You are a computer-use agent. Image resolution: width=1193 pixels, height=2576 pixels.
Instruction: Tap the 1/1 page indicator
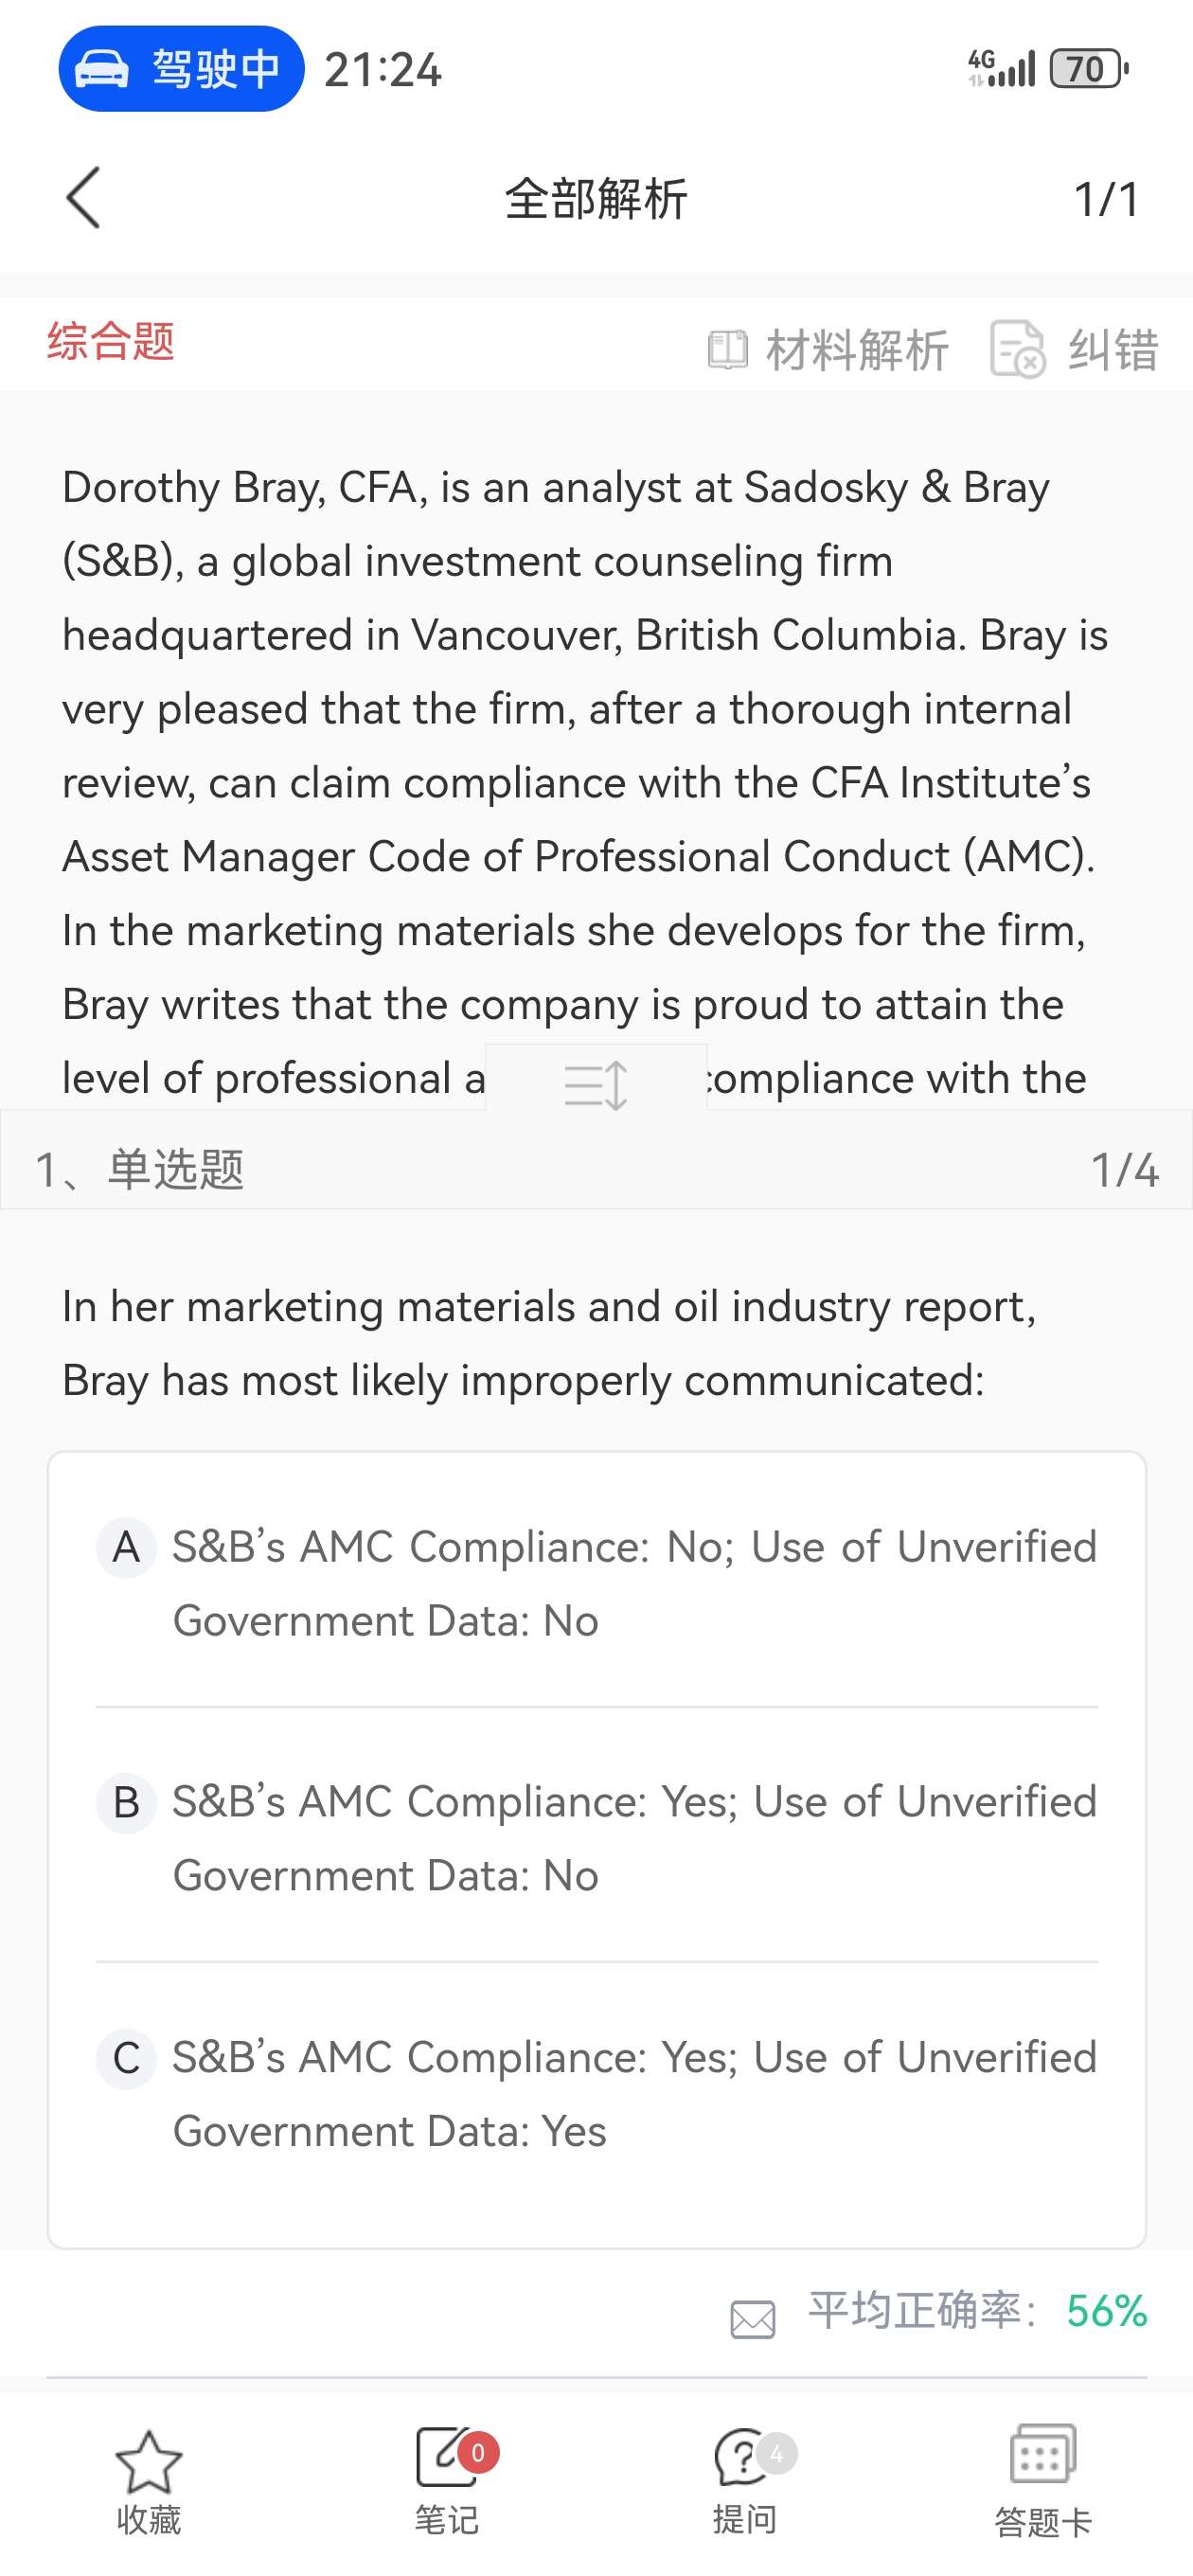pos(1106,199)
